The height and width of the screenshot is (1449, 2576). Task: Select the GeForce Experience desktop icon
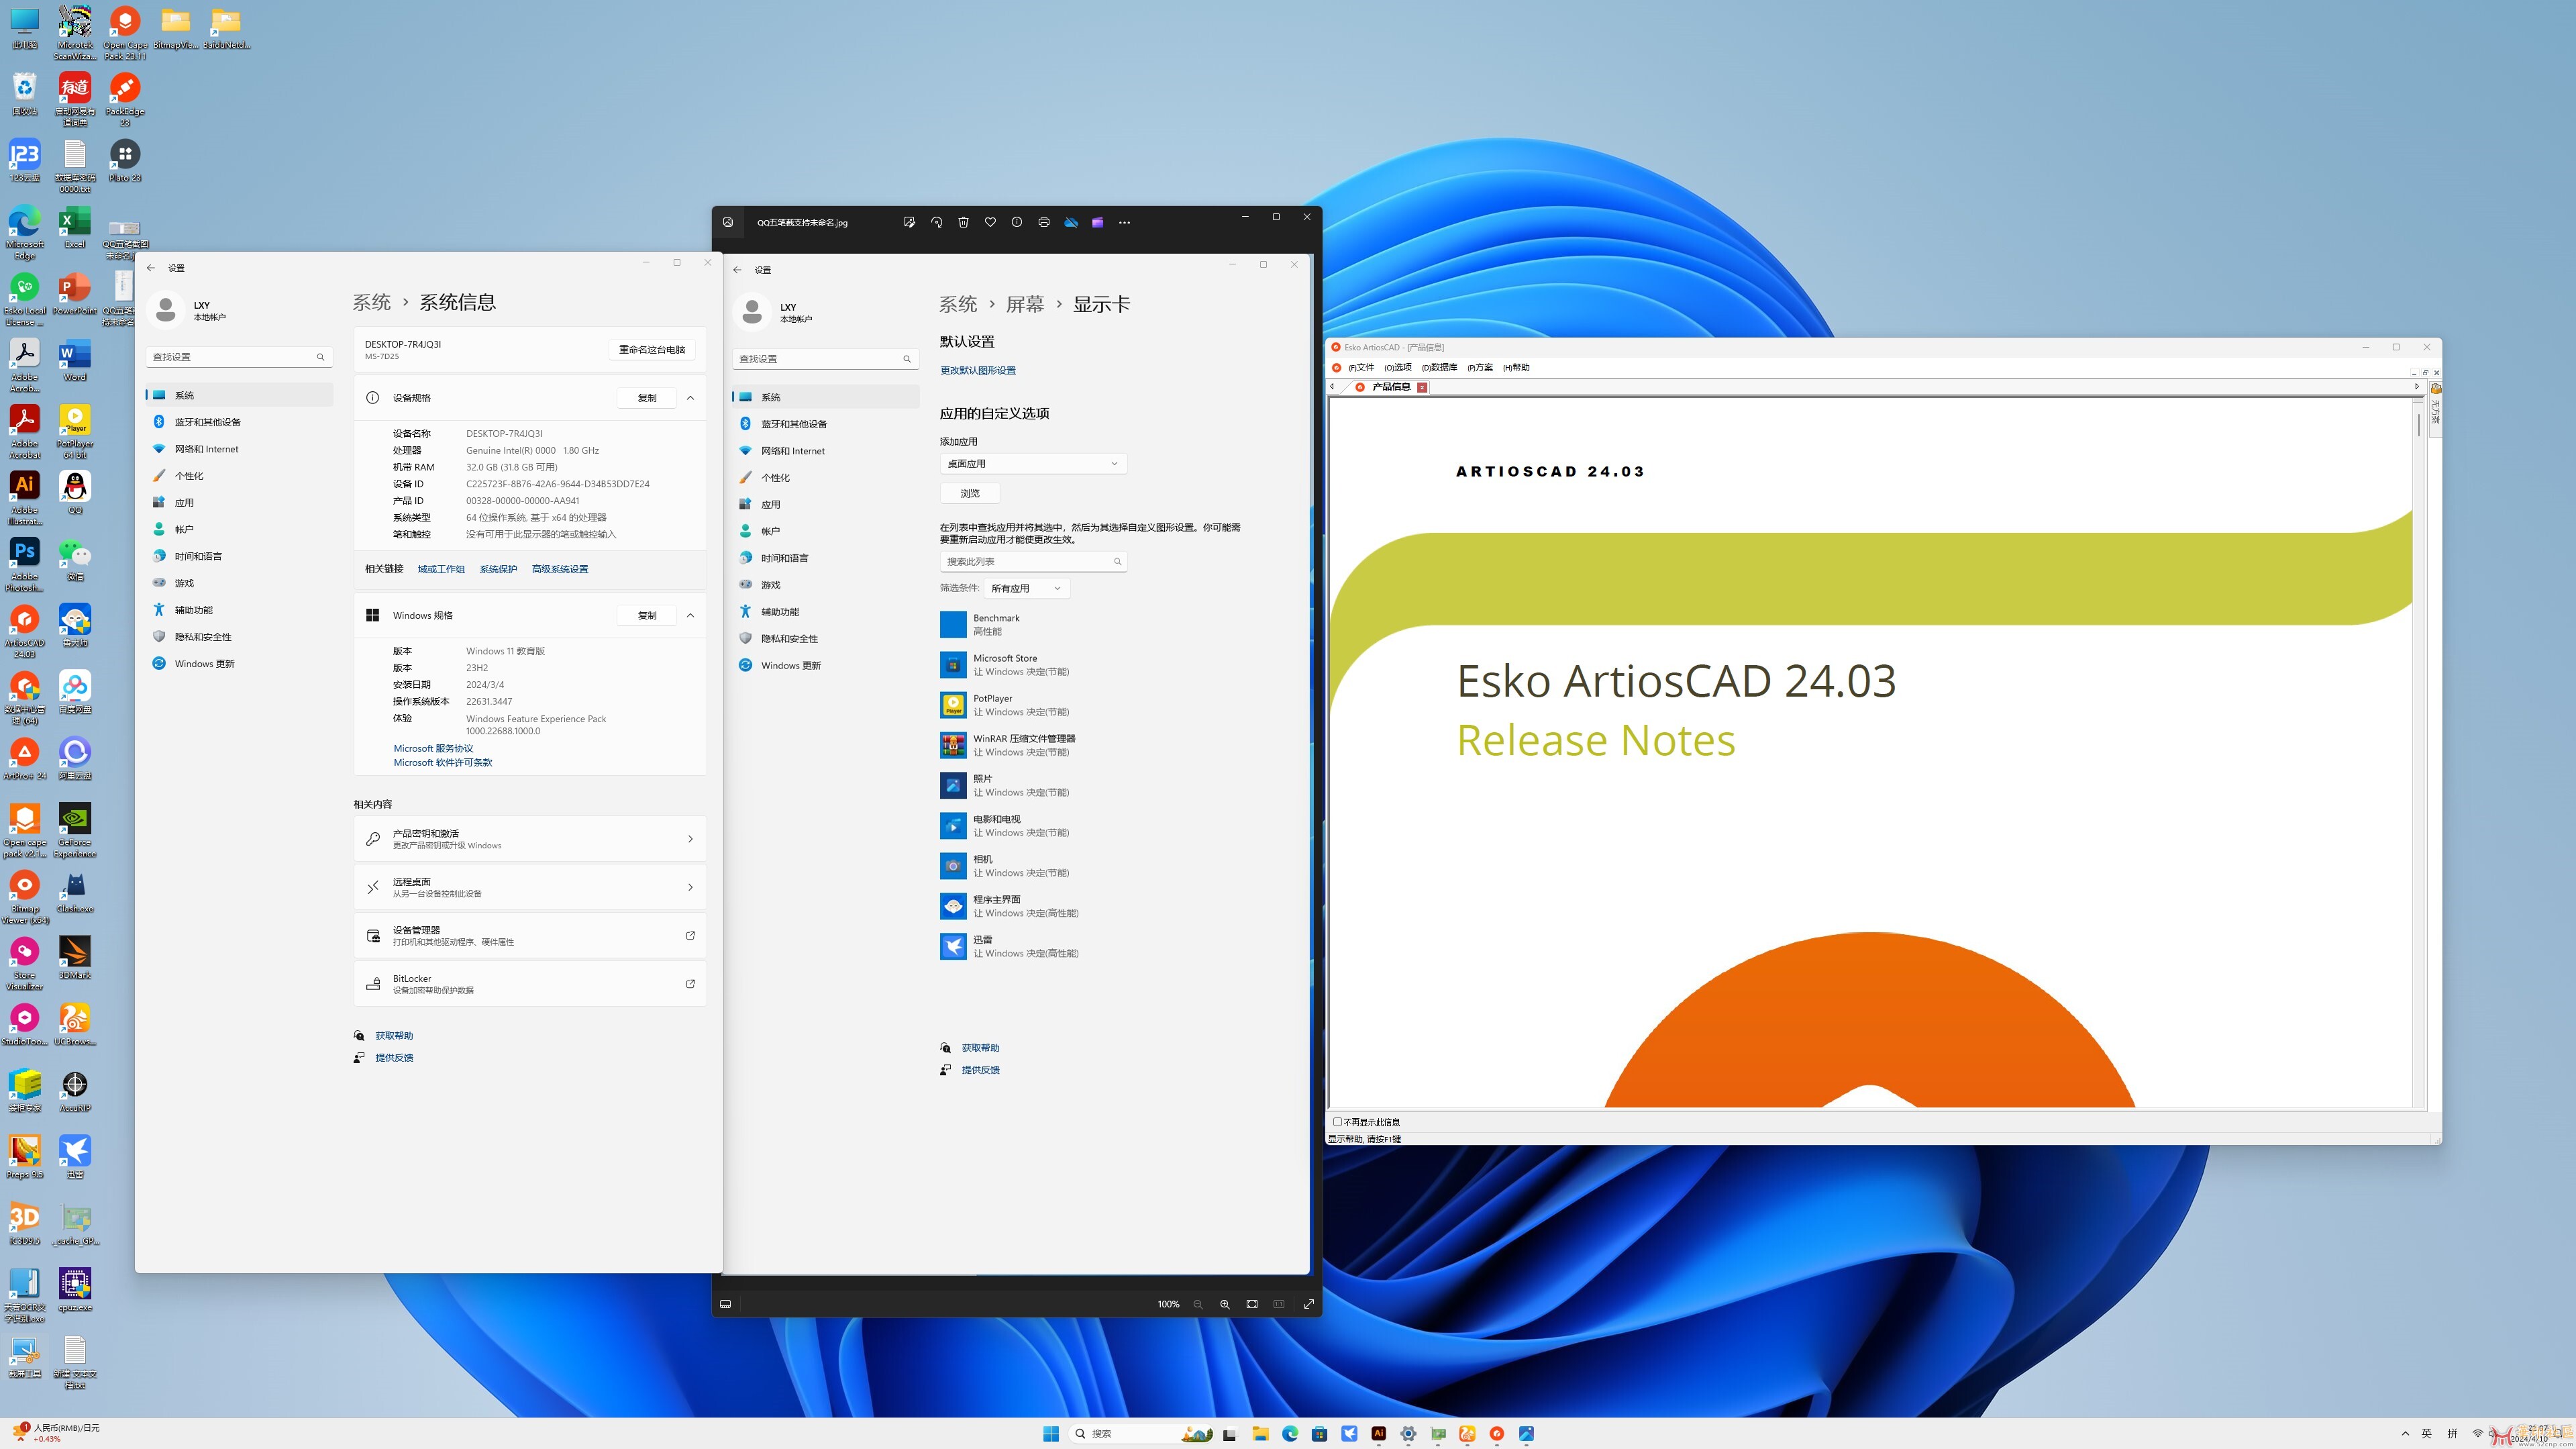click(x=75, y=830)
